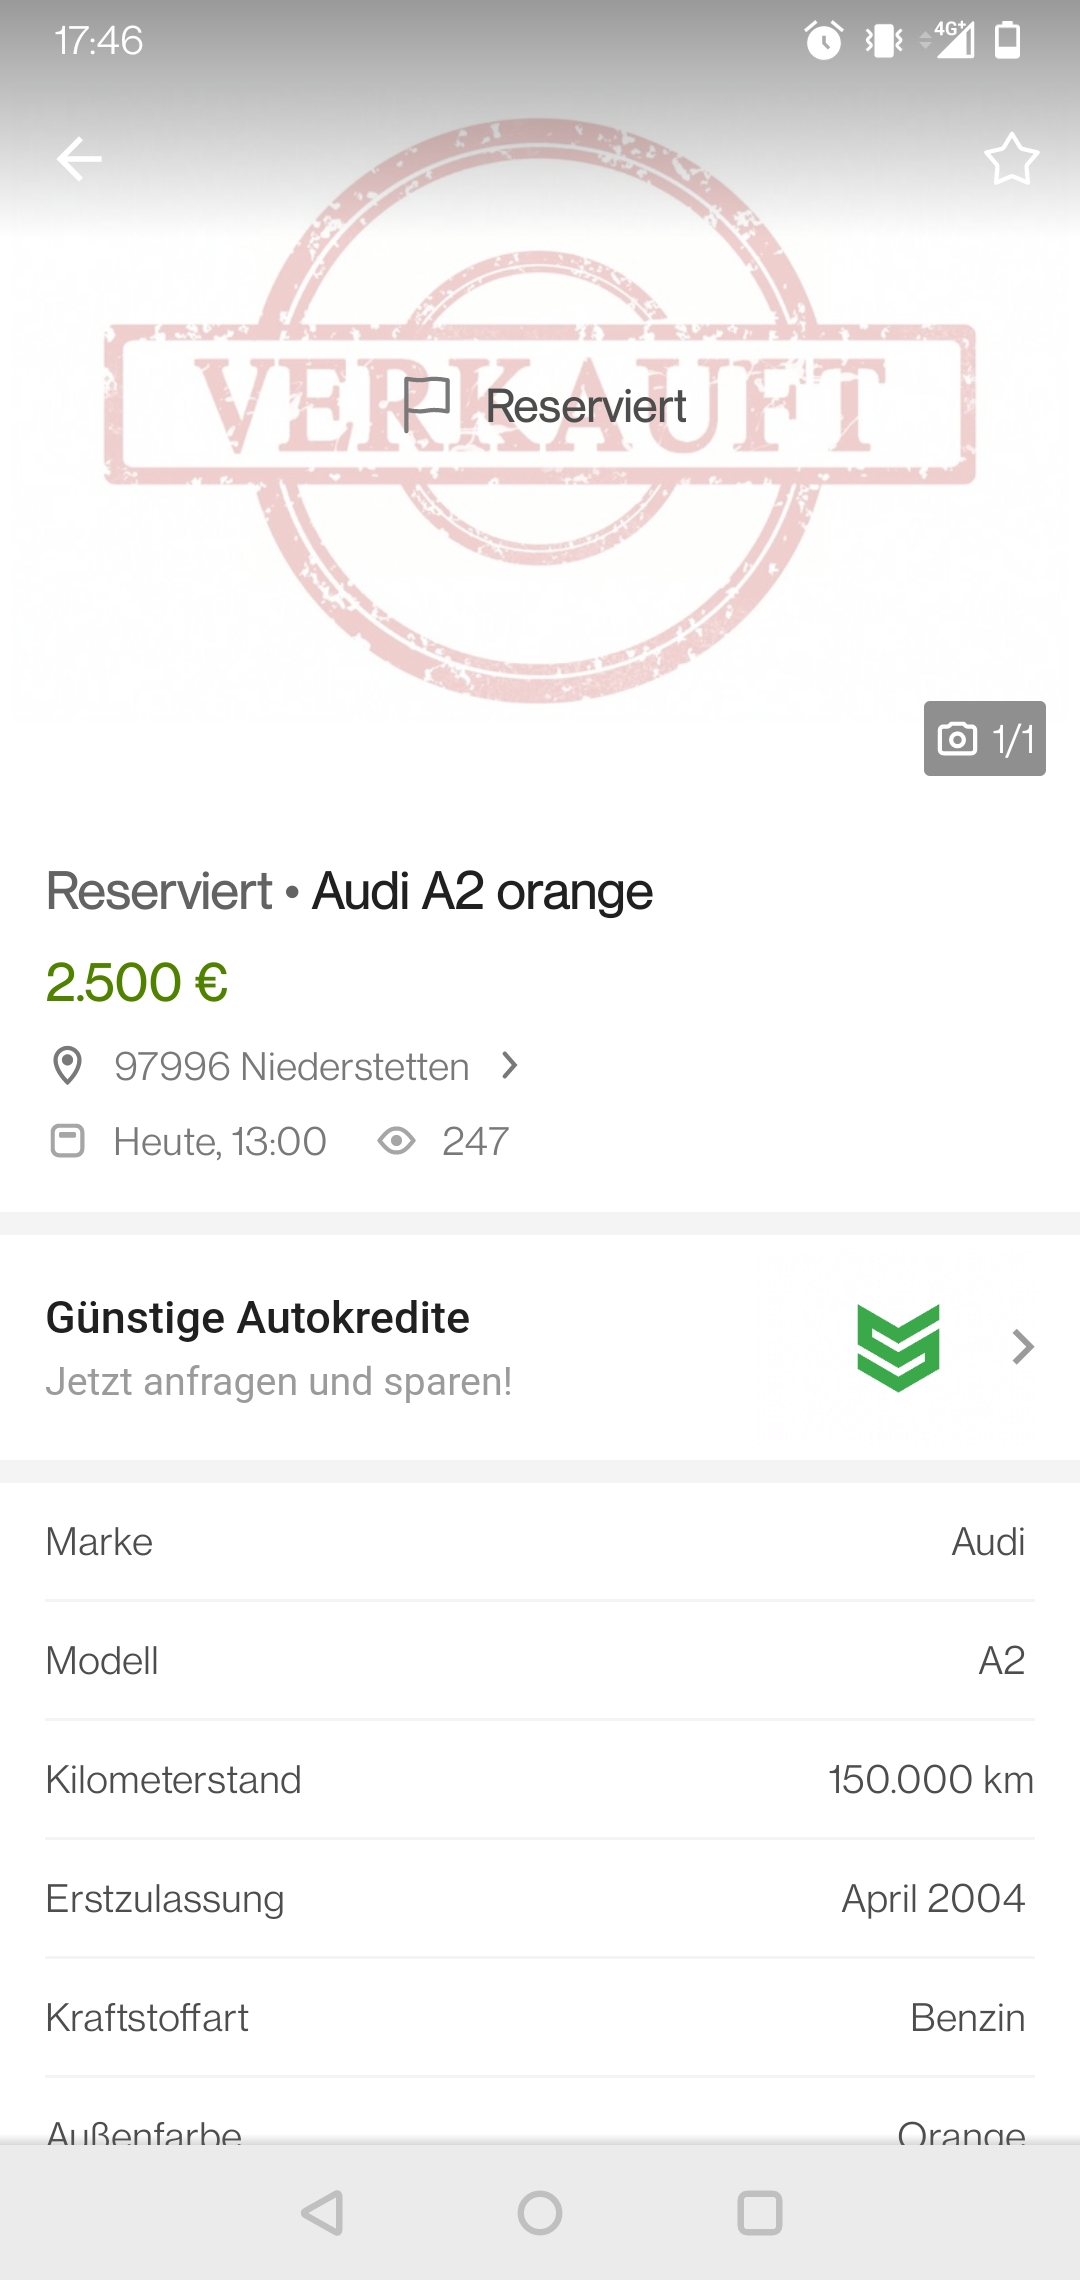1080x2280 pixels.
Task: Expand the Autokredite chevron arrow
Action: tap(1022, 1347)
